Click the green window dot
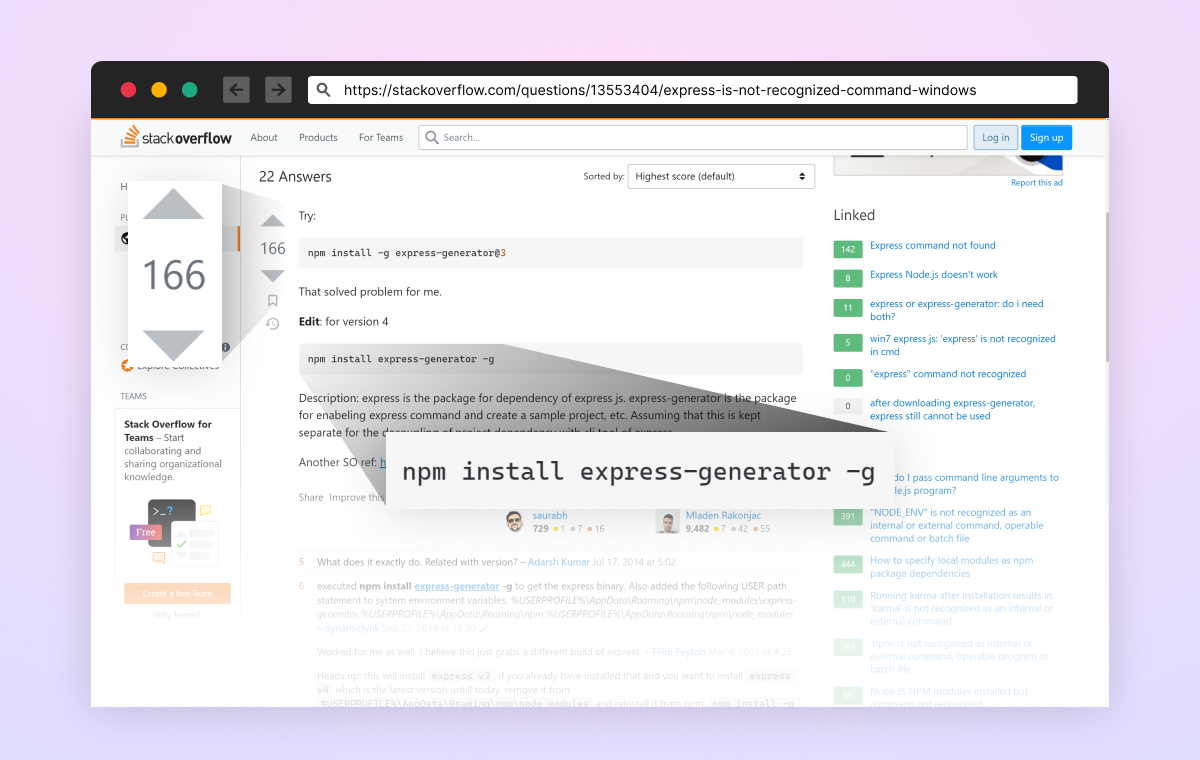 [190, 89]
